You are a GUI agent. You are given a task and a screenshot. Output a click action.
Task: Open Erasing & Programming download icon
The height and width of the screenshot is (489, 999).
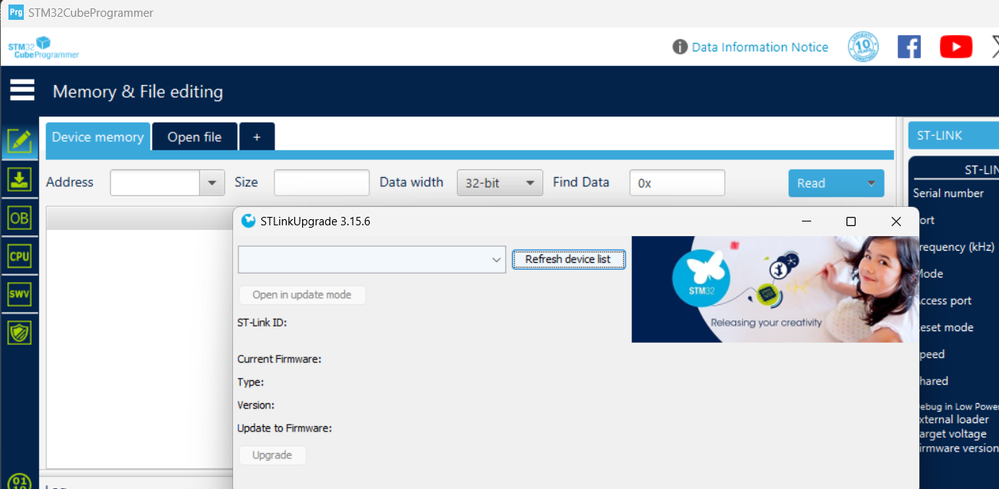pyautogui.click(x=20, y=180)
